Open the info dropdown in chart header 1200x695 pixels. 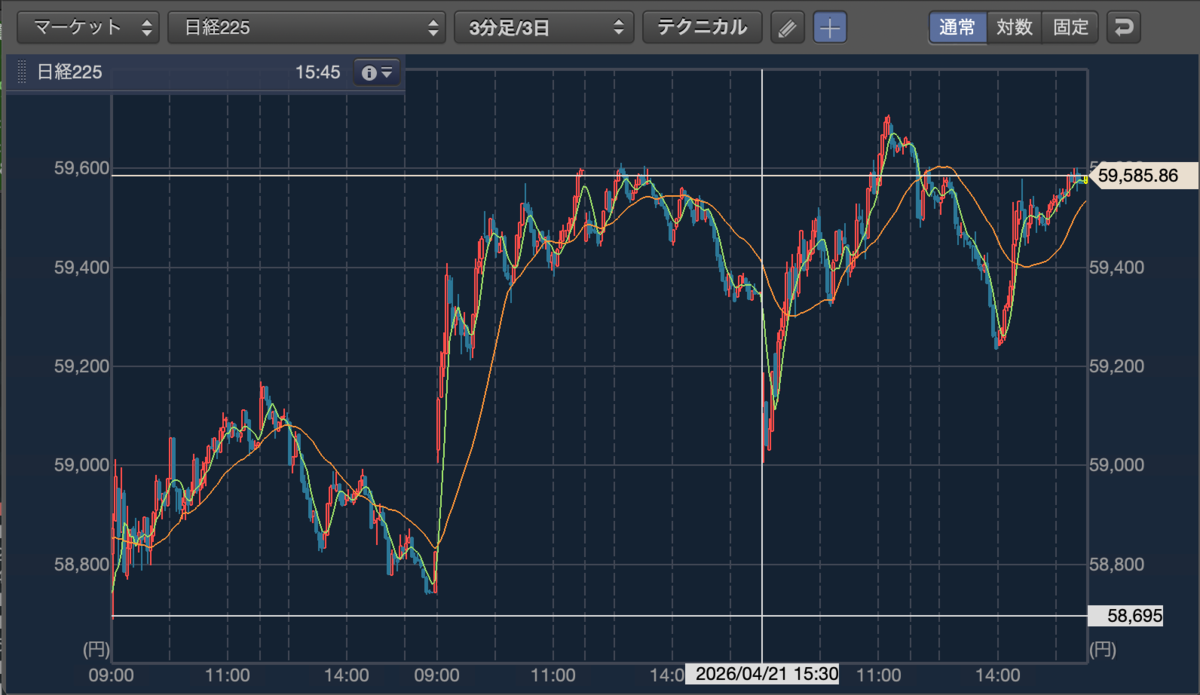pos(378,72)
